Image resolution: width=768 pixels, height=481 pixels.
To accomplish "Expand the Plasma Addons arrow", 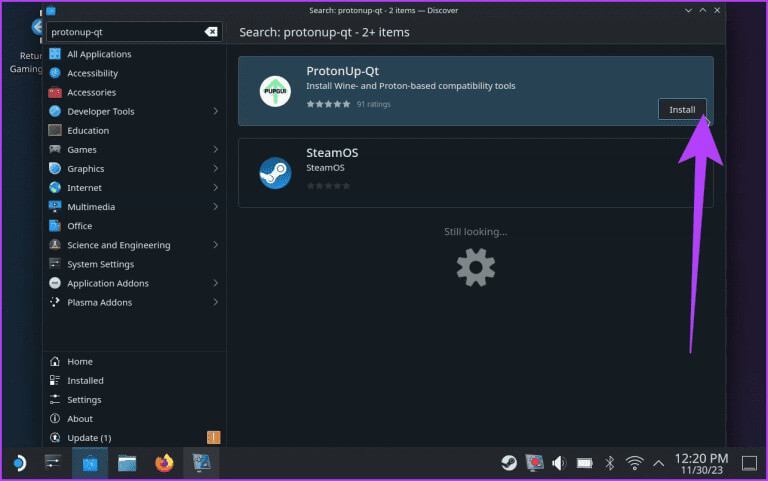I will [x=216, y=302].
